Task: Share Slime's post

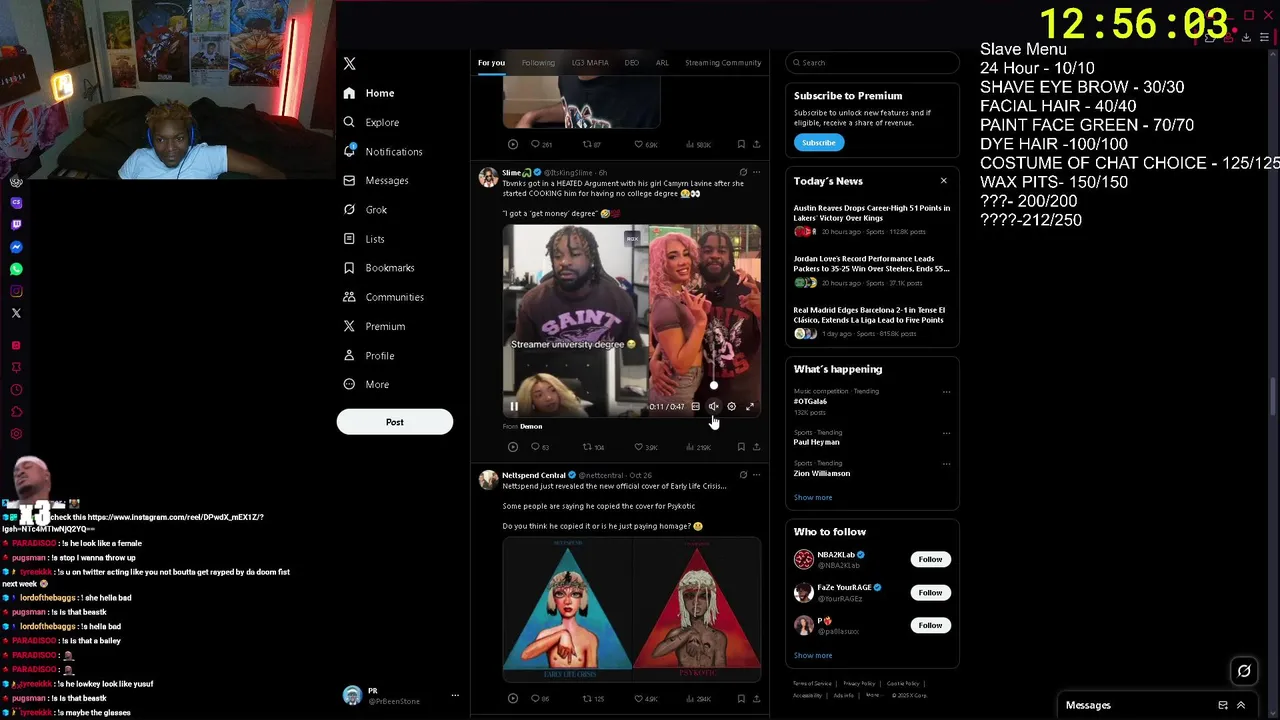Action: 756,447
